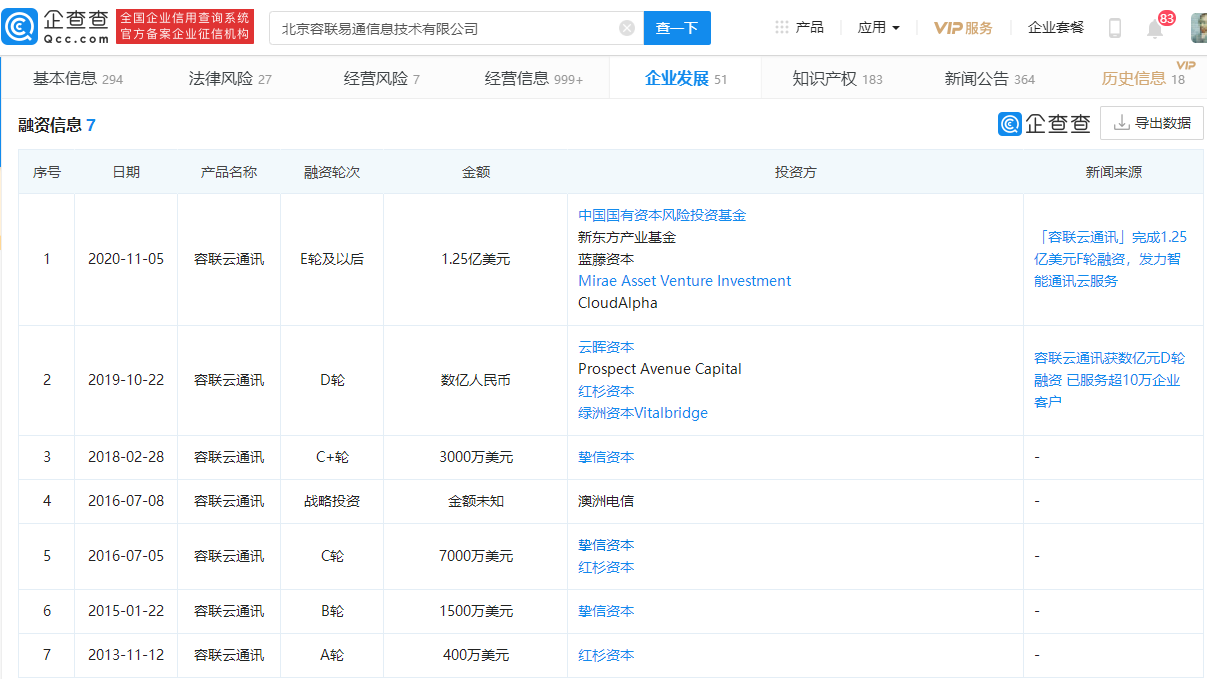Click the 融资信息 section heading
This screenshot has height=679, width=1207.
[57, 125]
